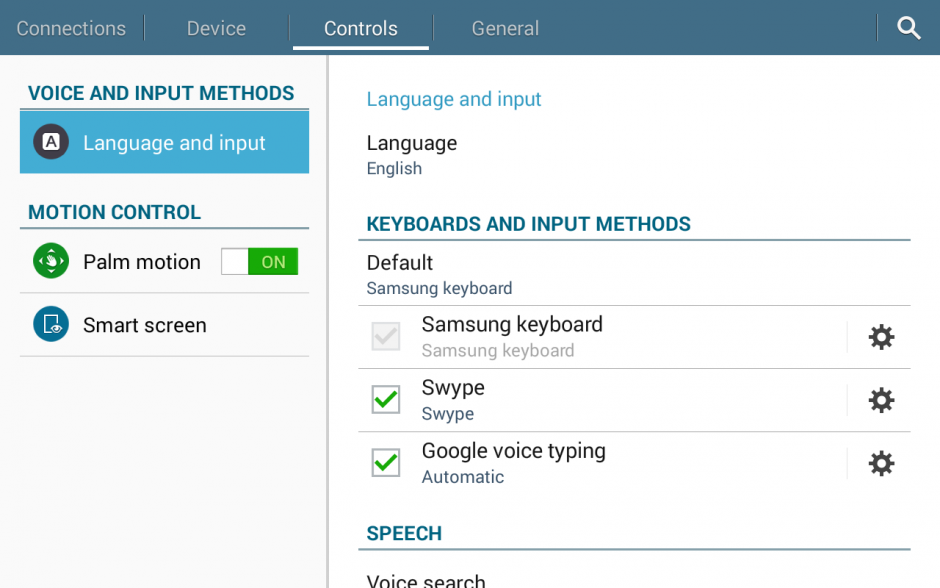Open Samsung keyboard settings gear
The image size is (940, 588).
(881, 337)
